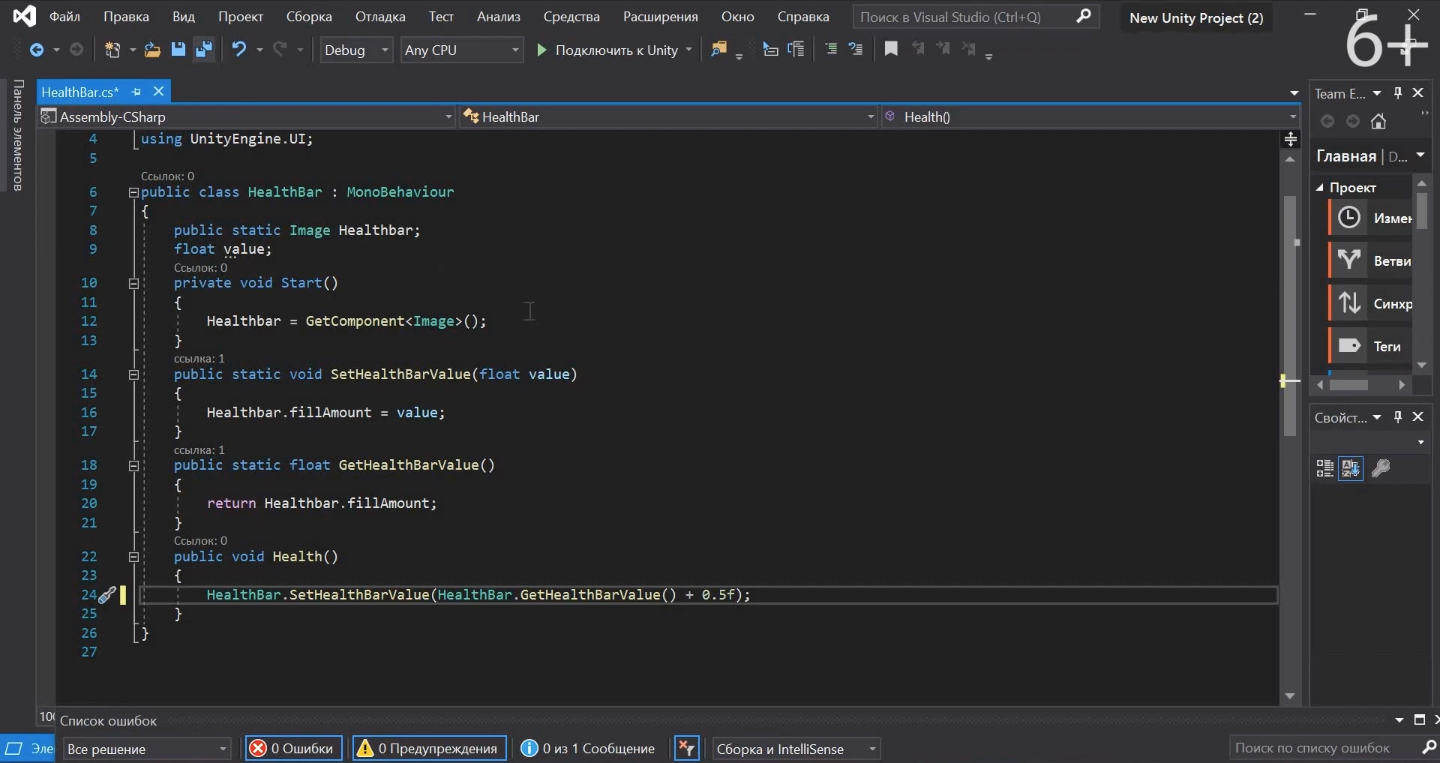Viewport: 1440px width, 763px height.
Task: Open the Отладка menu
Action: tap(380, 17)
